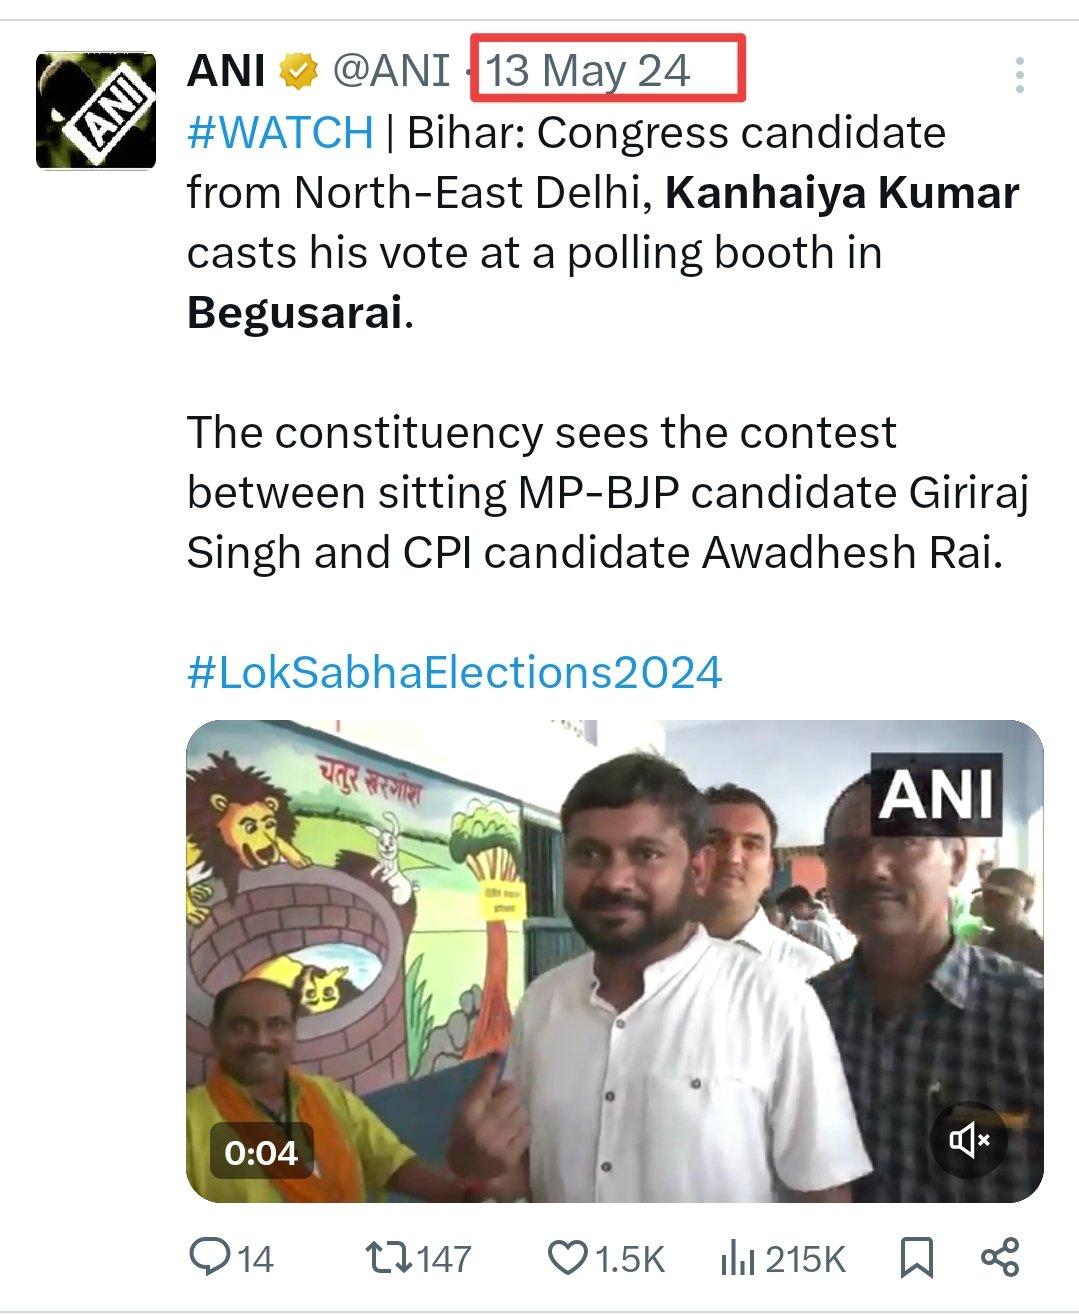The width and height of the screenshot is (1079, 1315).
Task: Like the tweet with the heart icon
Action: 568,1257
